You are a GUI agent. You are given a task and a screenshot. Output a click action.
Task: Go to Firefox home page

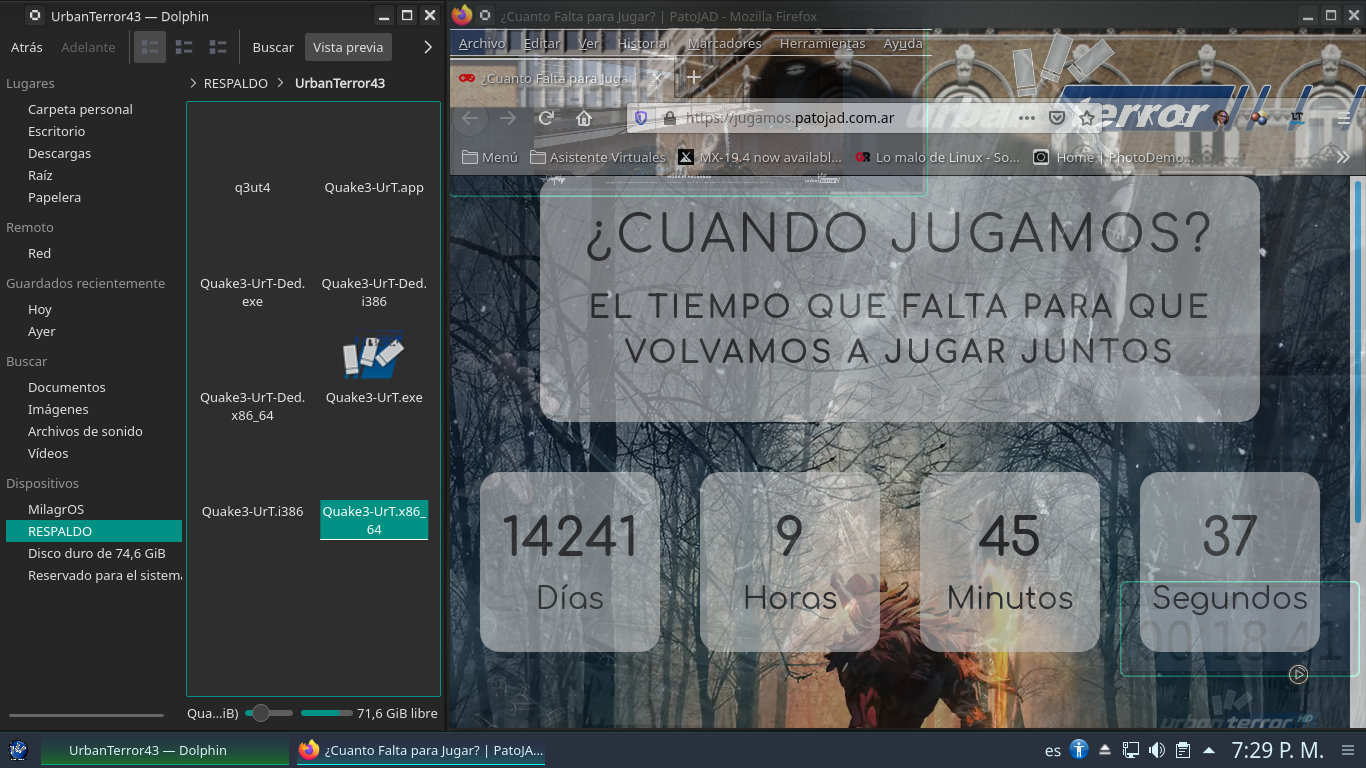coord(584,118)
